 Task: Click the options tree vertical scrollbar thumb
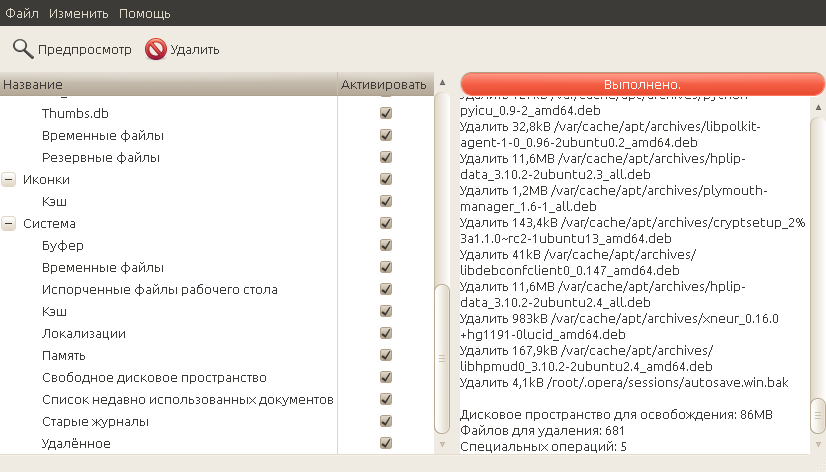(x=442, y=358)
